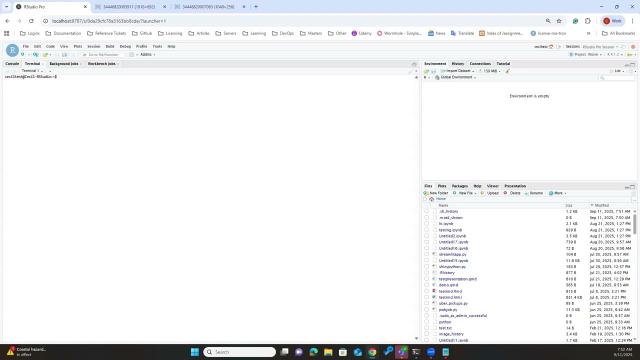This screenshot has height=360, width=640.
Task: Open the Global Environment dropdown
Action: (456, 77)
